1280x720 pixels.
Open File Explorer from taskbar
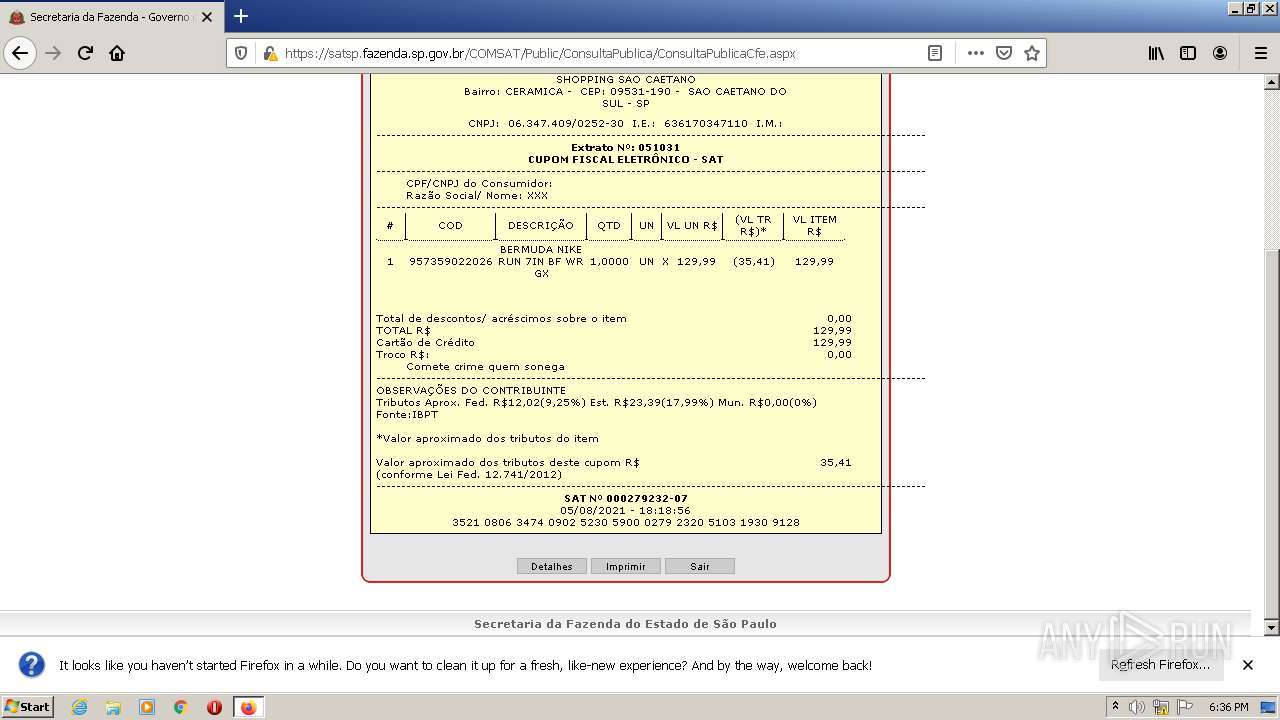(x=113, y=707)
